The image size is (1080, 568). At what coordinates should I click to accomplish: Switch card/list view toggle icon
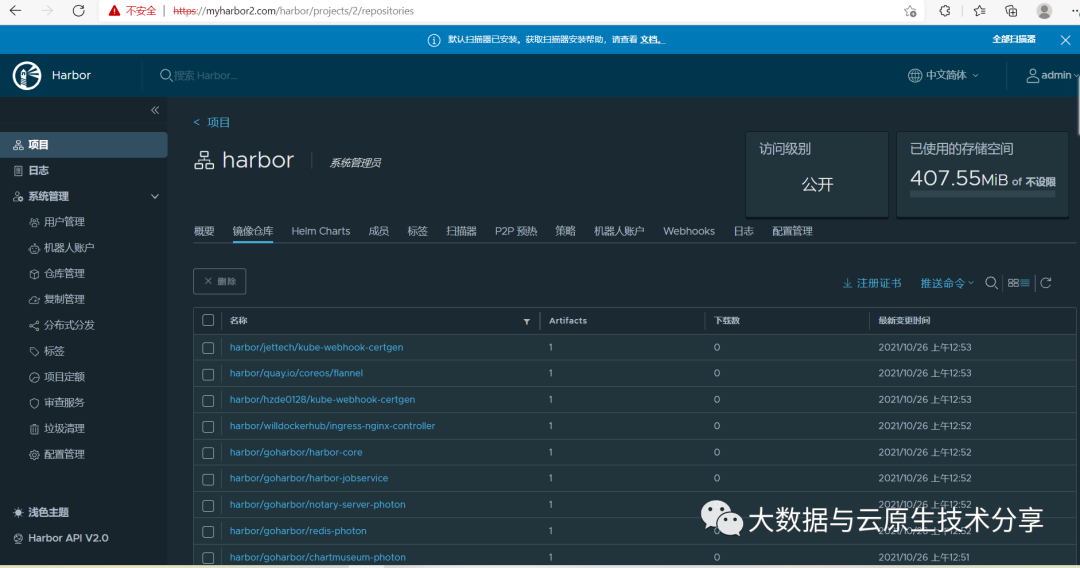[1019, 283]
